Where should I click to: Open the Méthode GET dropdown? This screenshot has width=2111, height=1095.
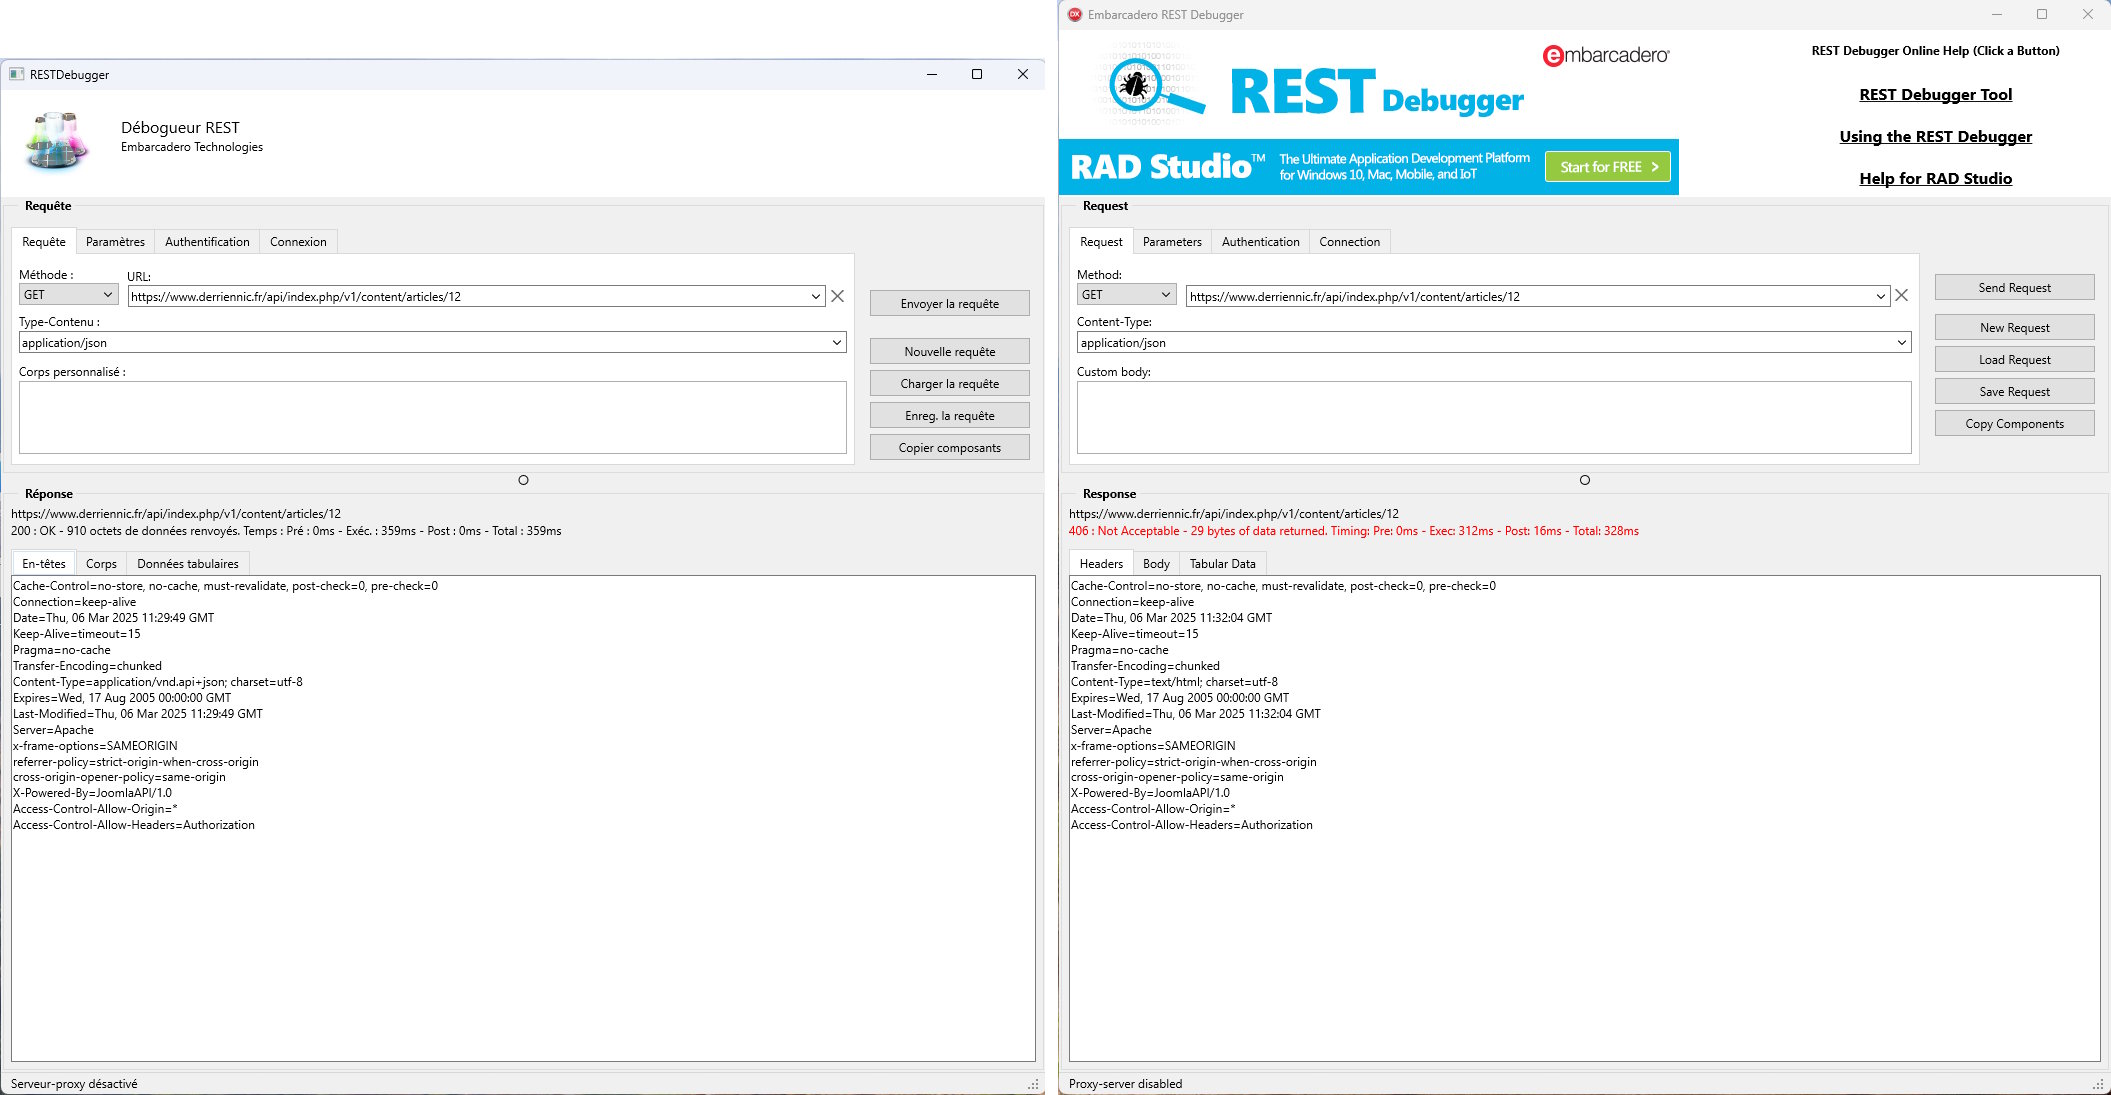point(68,295)
